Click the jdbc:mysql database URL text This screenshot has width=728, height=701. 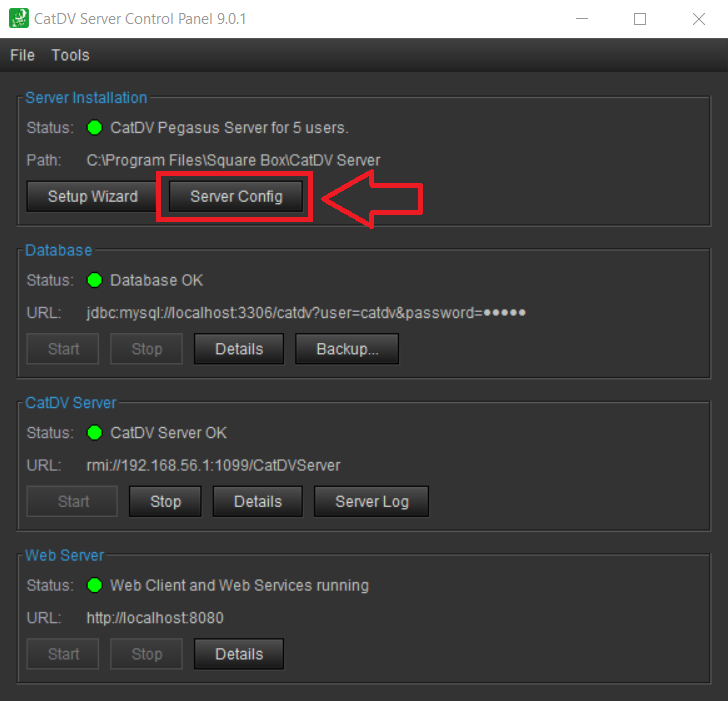pyautogui.click(x=306, y=313)
